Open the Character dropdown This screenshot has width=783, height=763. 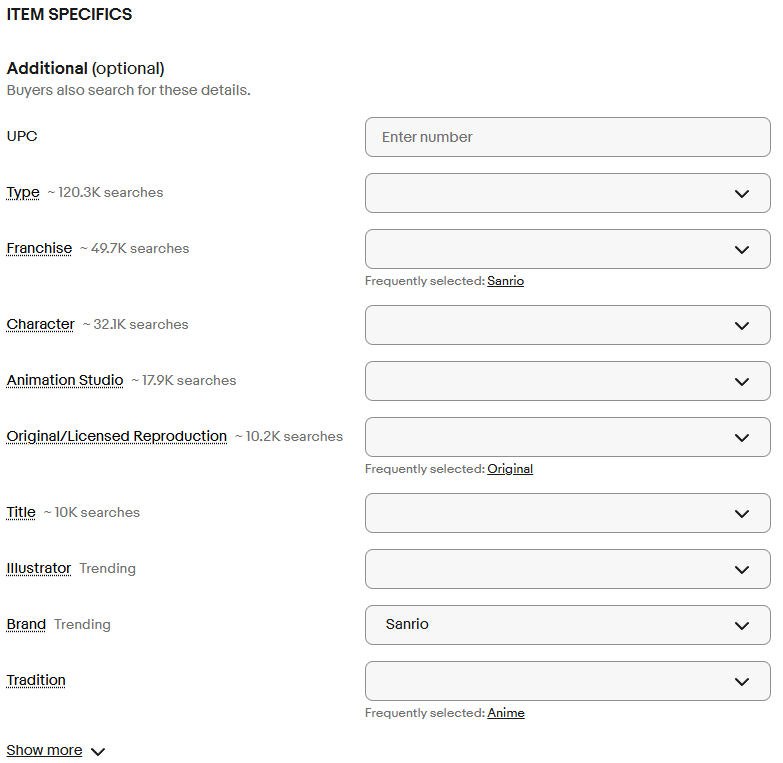(x=567, y=325)
